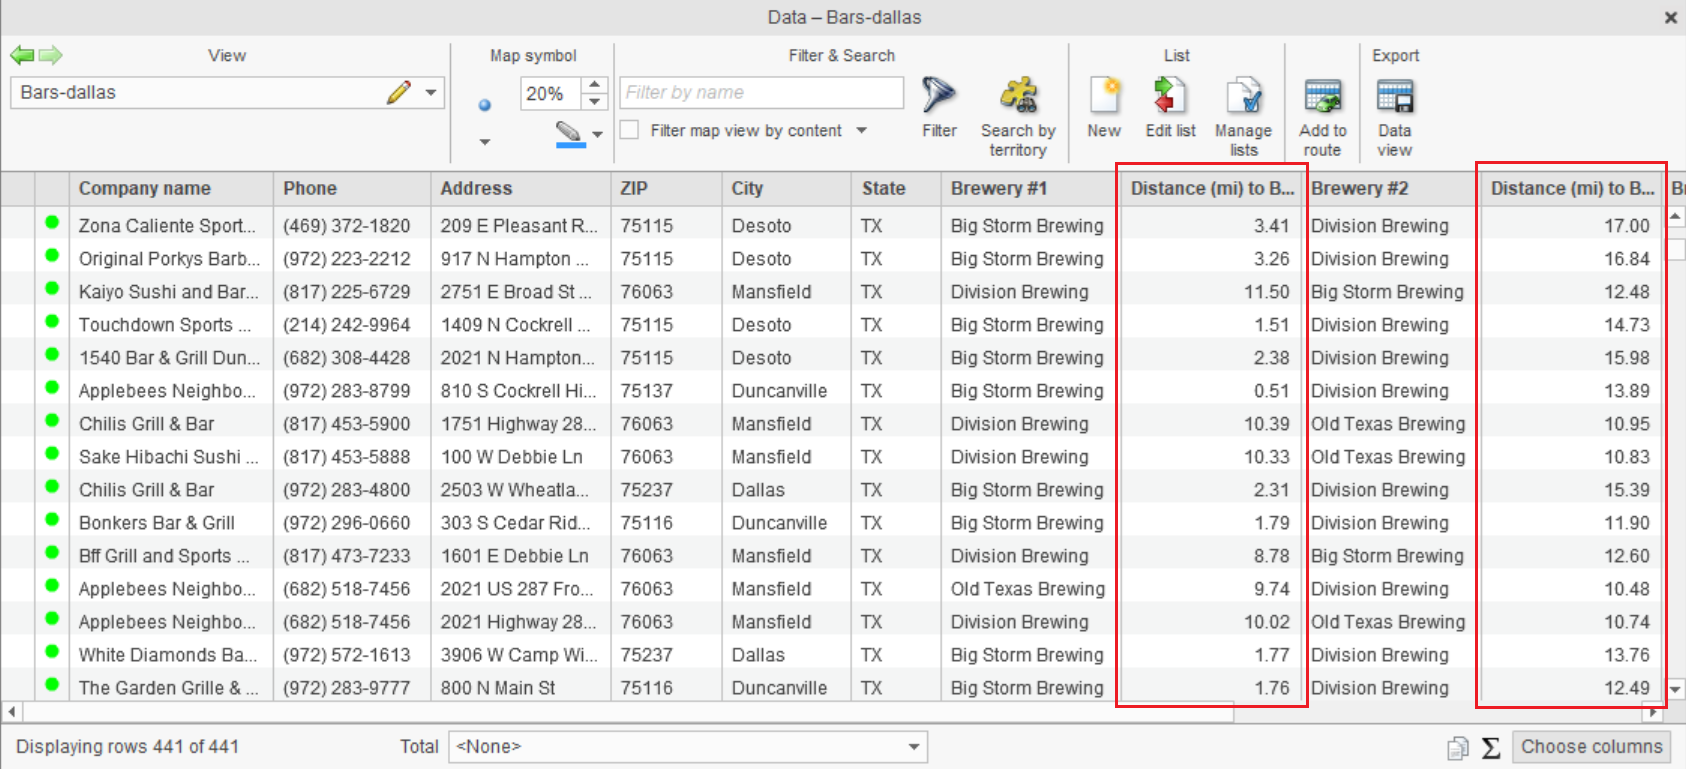Image resolution: width=1686 pixels, height=769 pixels.
Task: Open Choose columns
Action: [1591, 747]
